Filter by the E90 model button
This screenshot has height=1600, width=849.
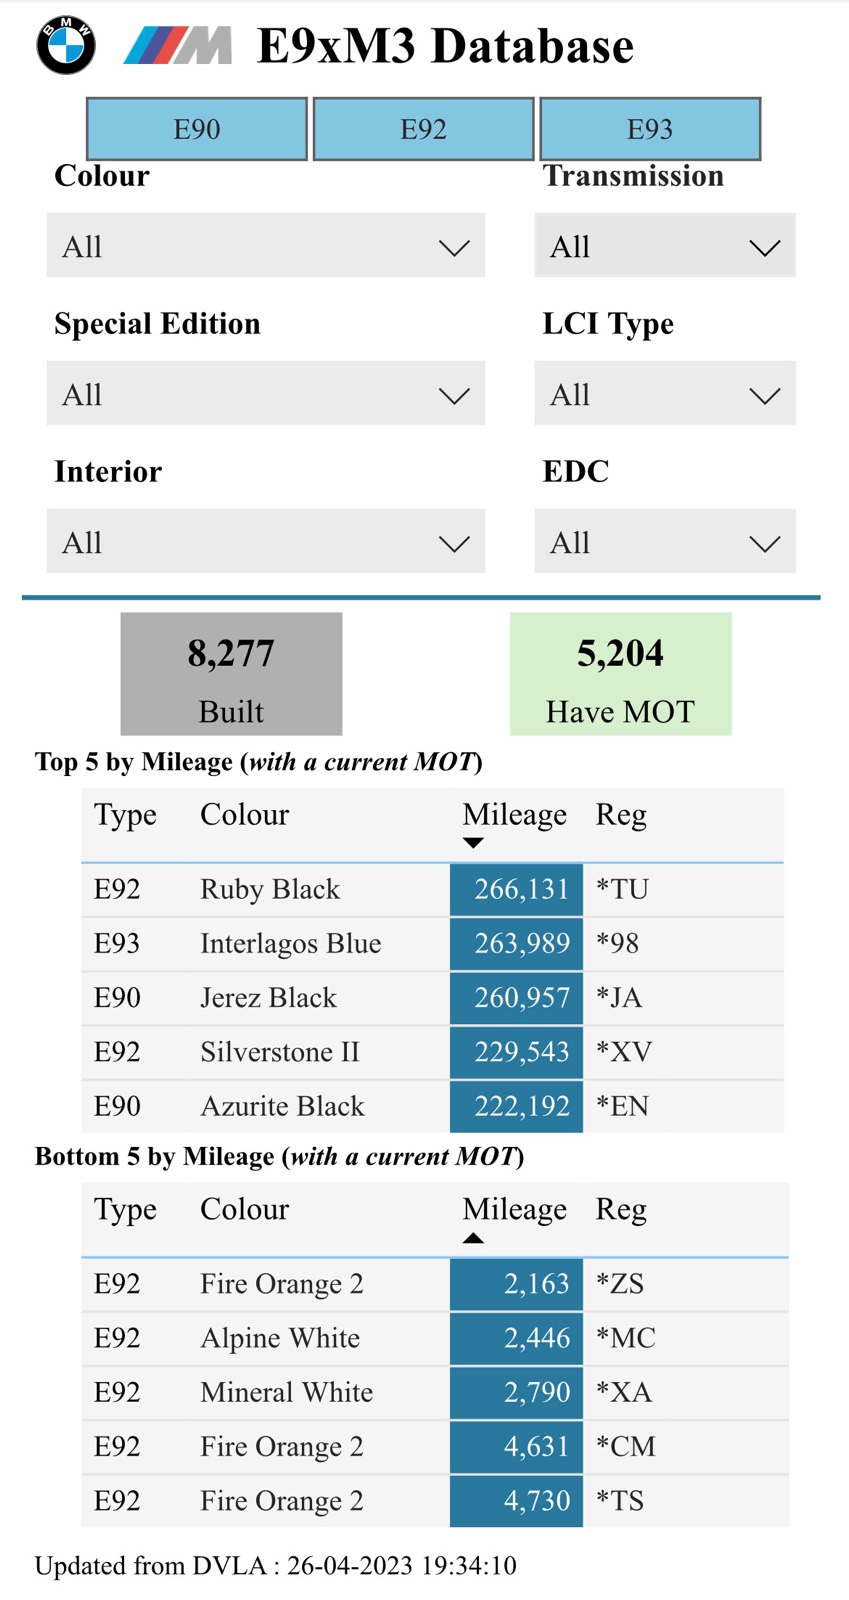coord(197,129)
